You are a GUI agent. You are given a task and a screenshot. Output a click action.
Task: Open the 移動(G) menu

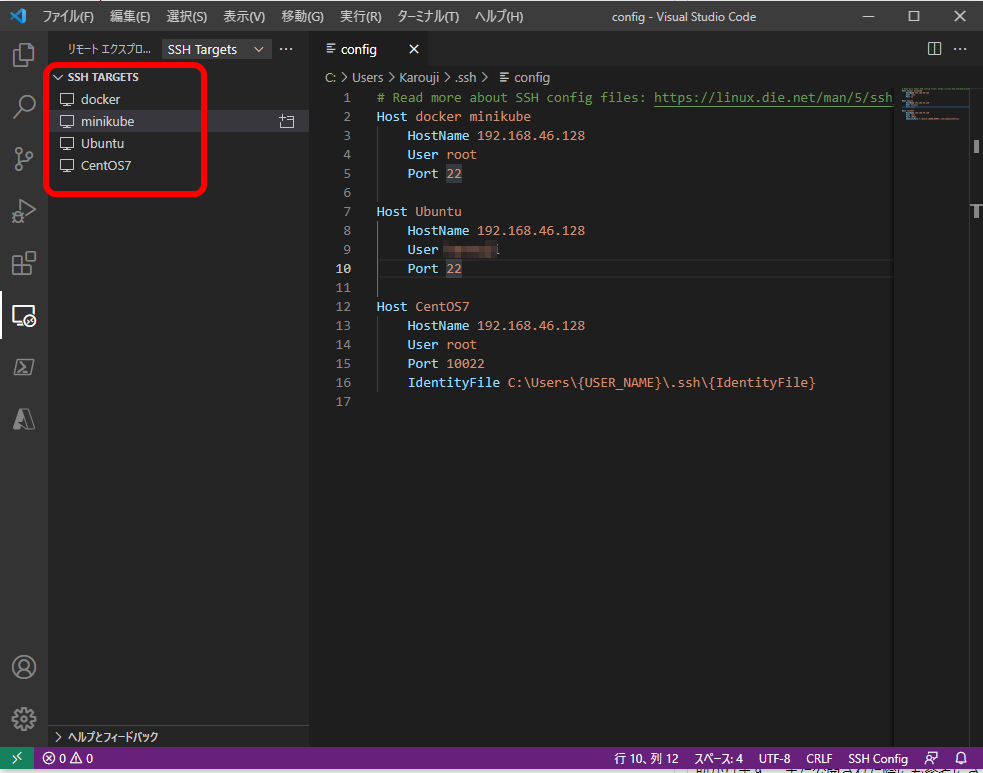302,16
